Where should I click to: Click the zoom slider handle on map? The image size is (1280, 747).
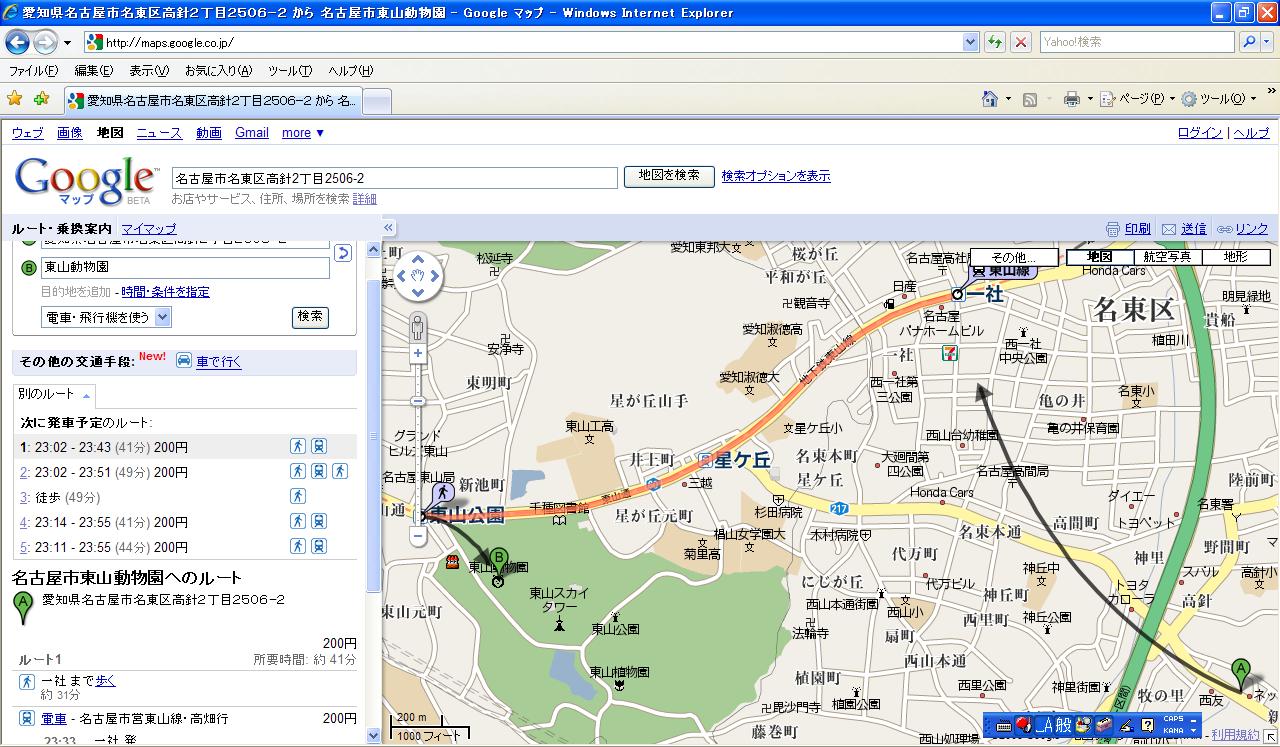coord(418,401)
